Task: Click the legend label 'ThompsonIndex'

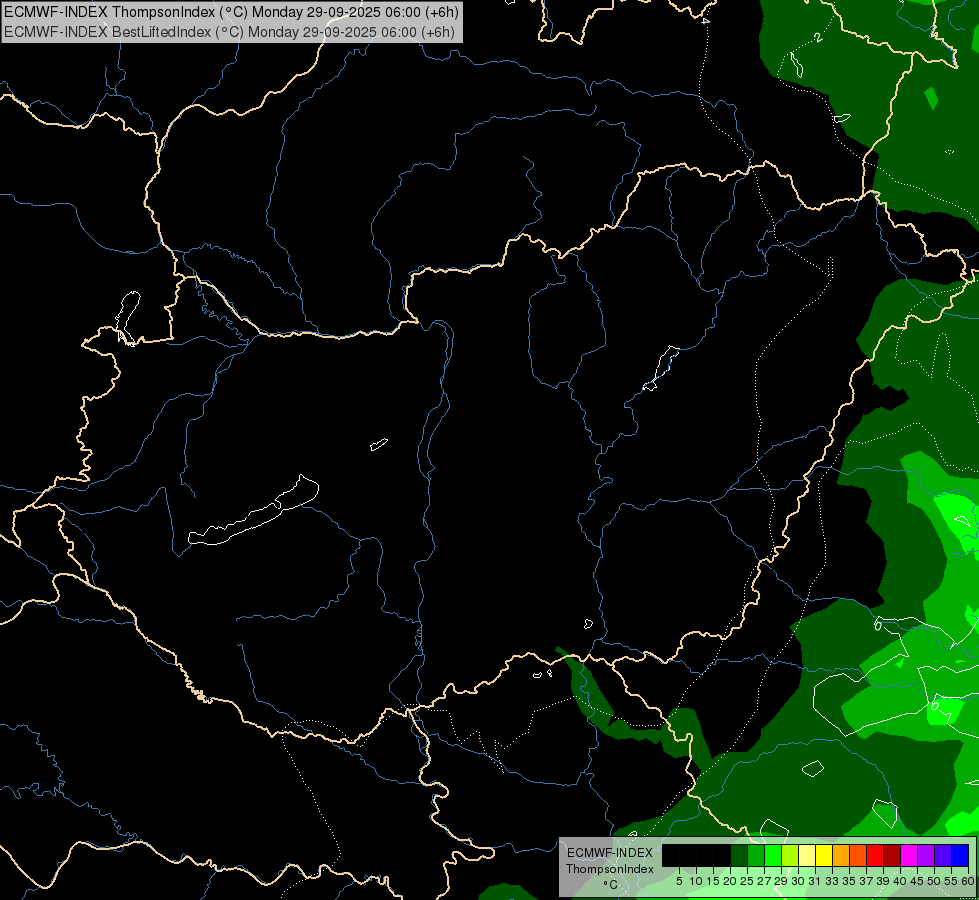Action: [610, 869]
